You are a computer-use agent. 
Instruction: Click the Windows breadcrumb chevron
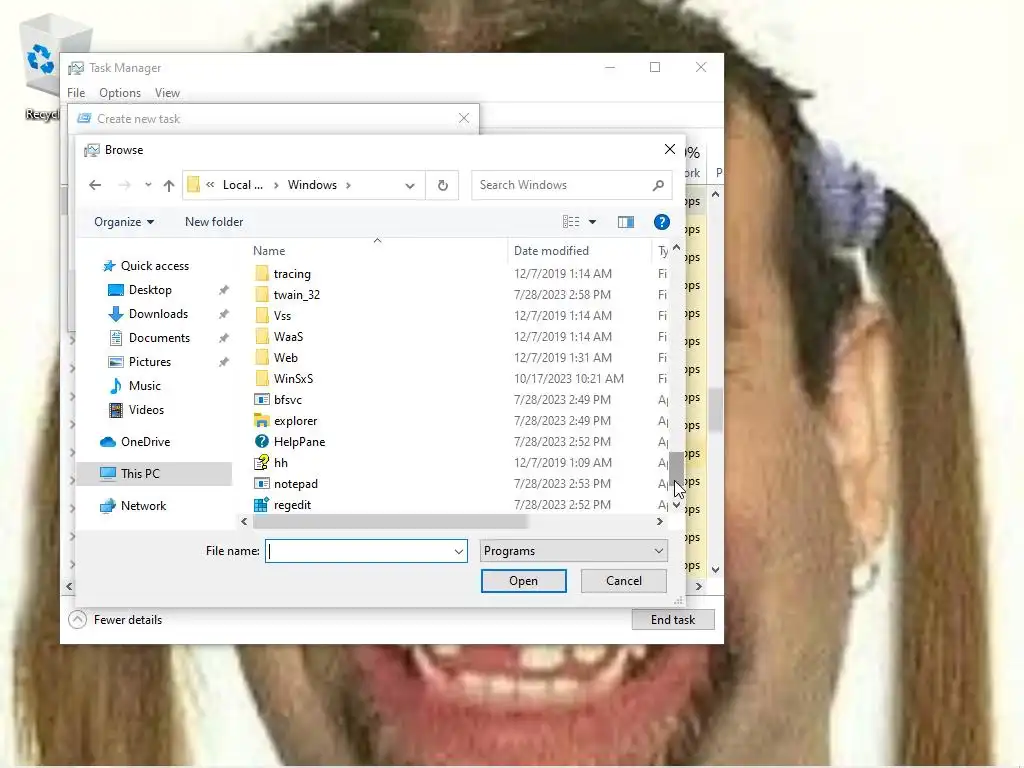[x=348, y=185]
